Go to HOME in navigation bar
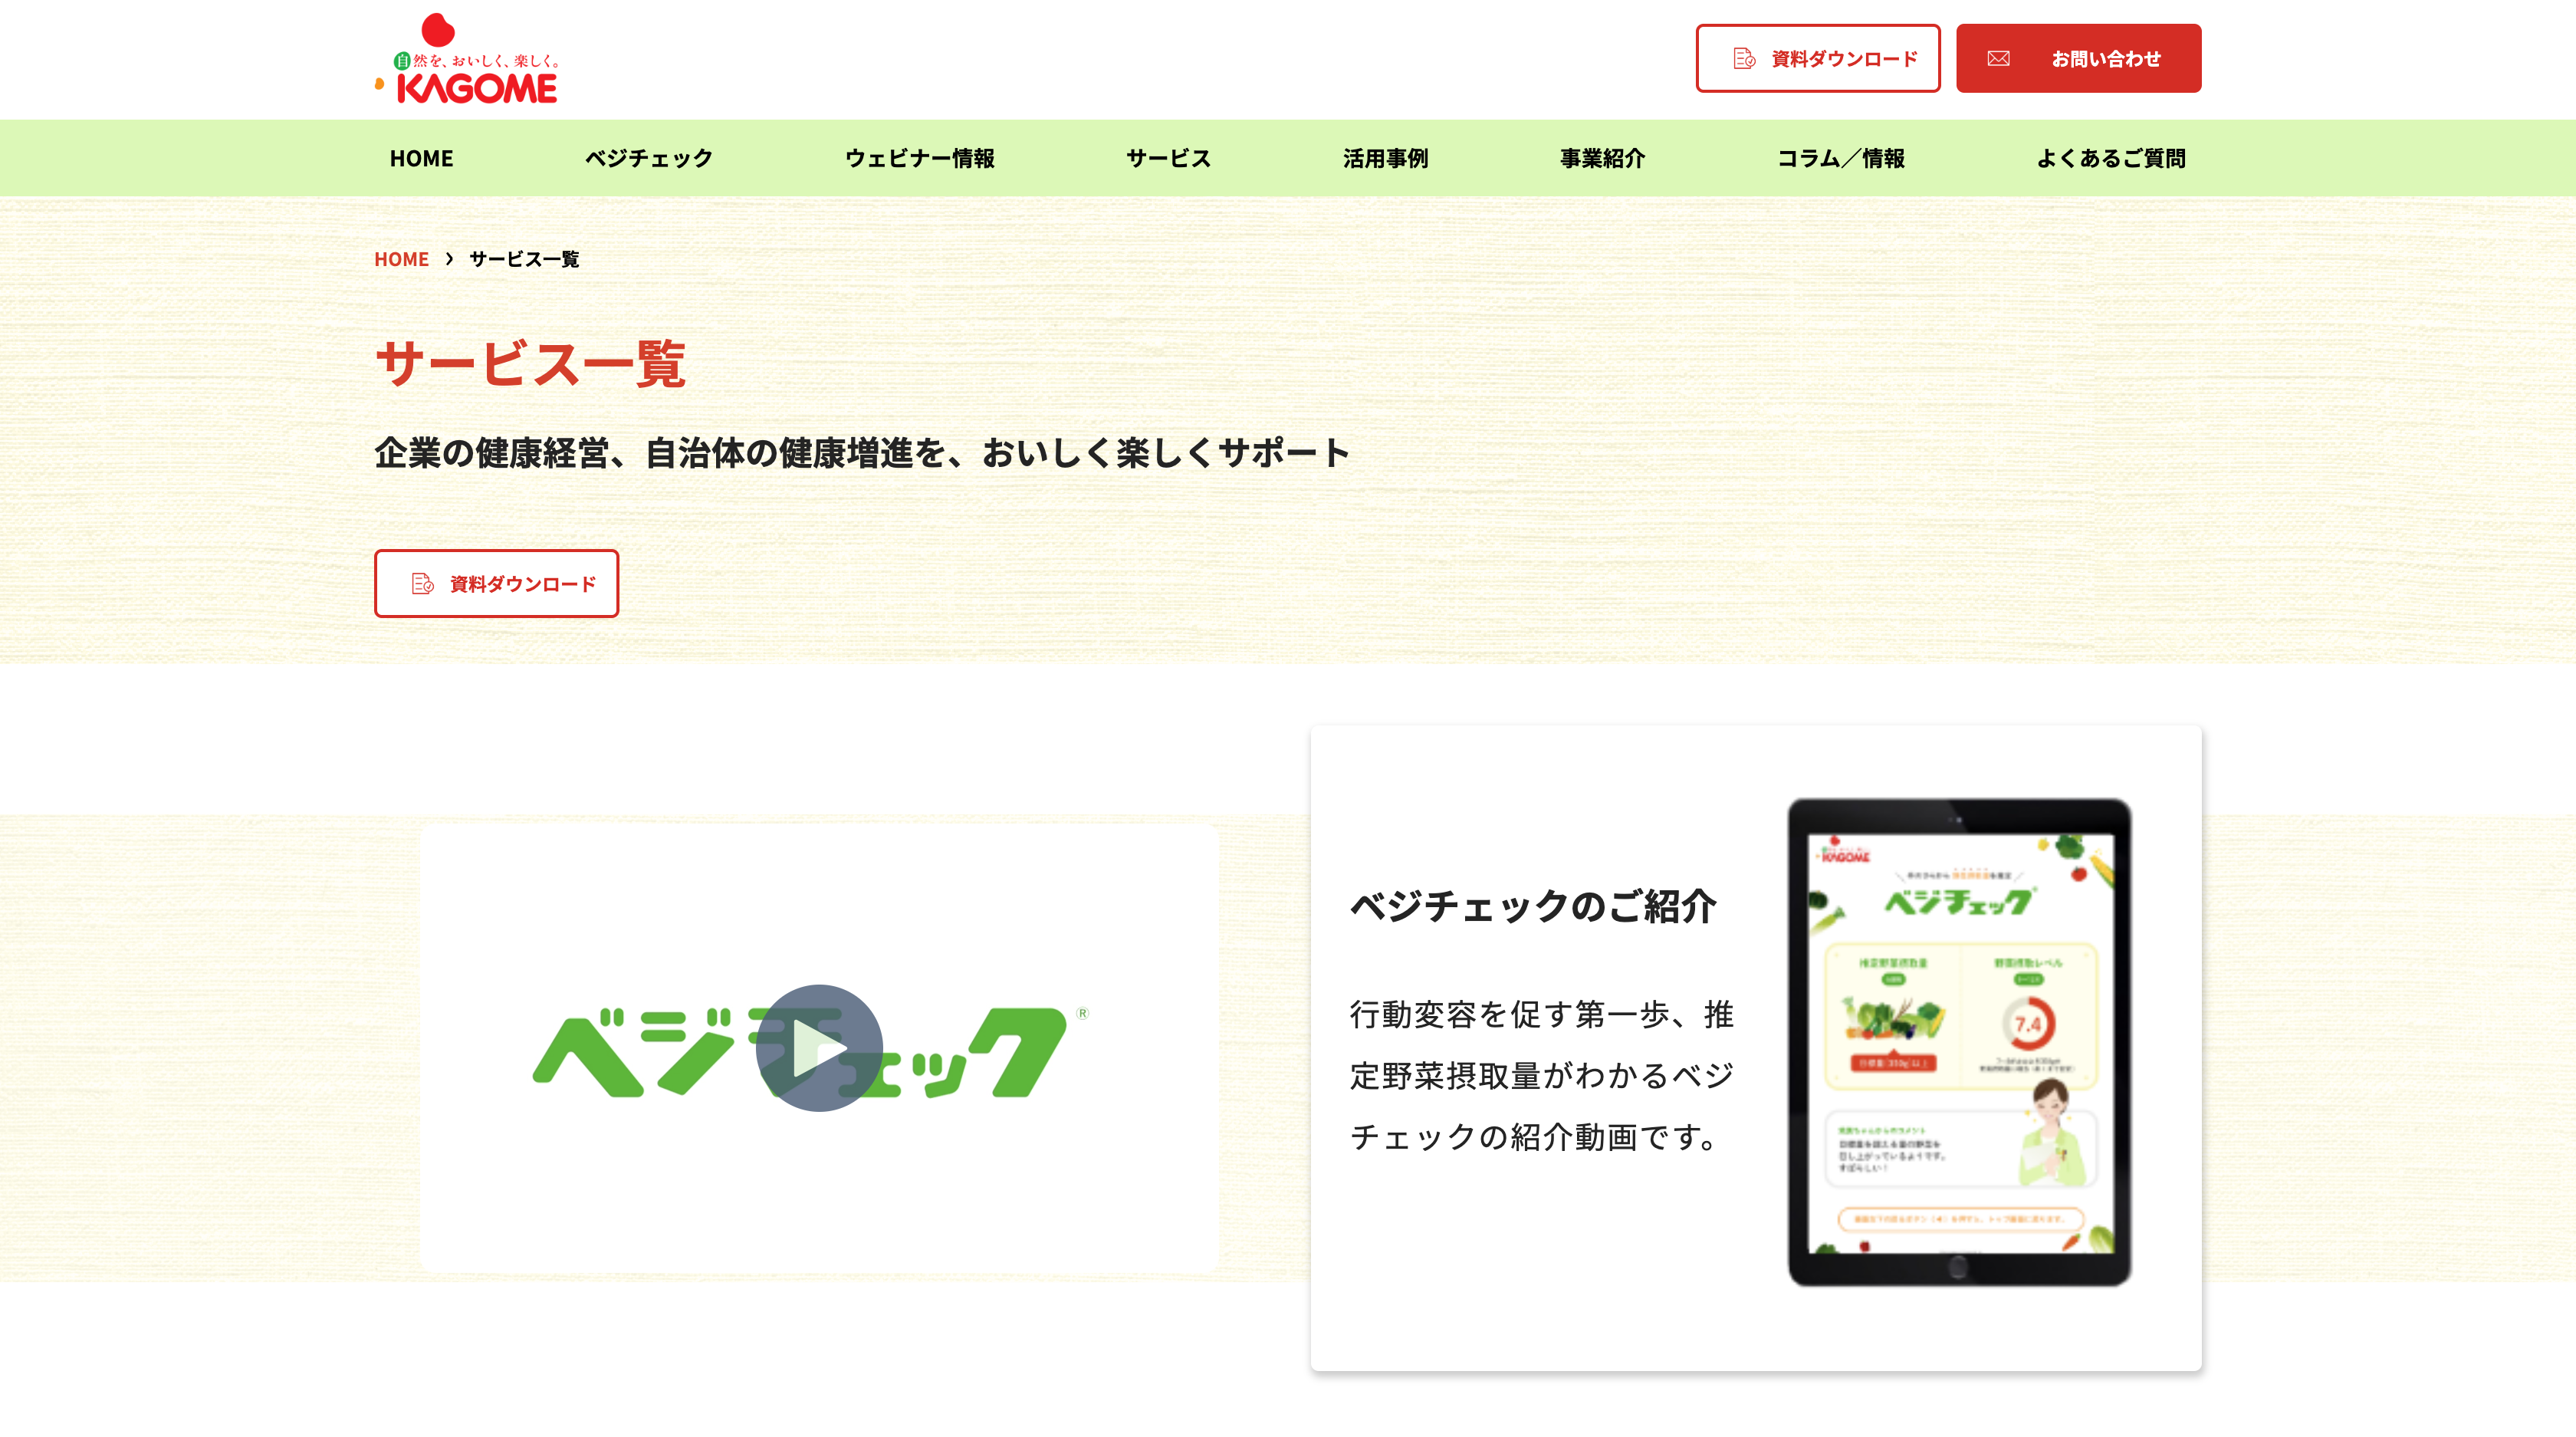The width and height of the screenshot is (2576, 1437). 421,158
